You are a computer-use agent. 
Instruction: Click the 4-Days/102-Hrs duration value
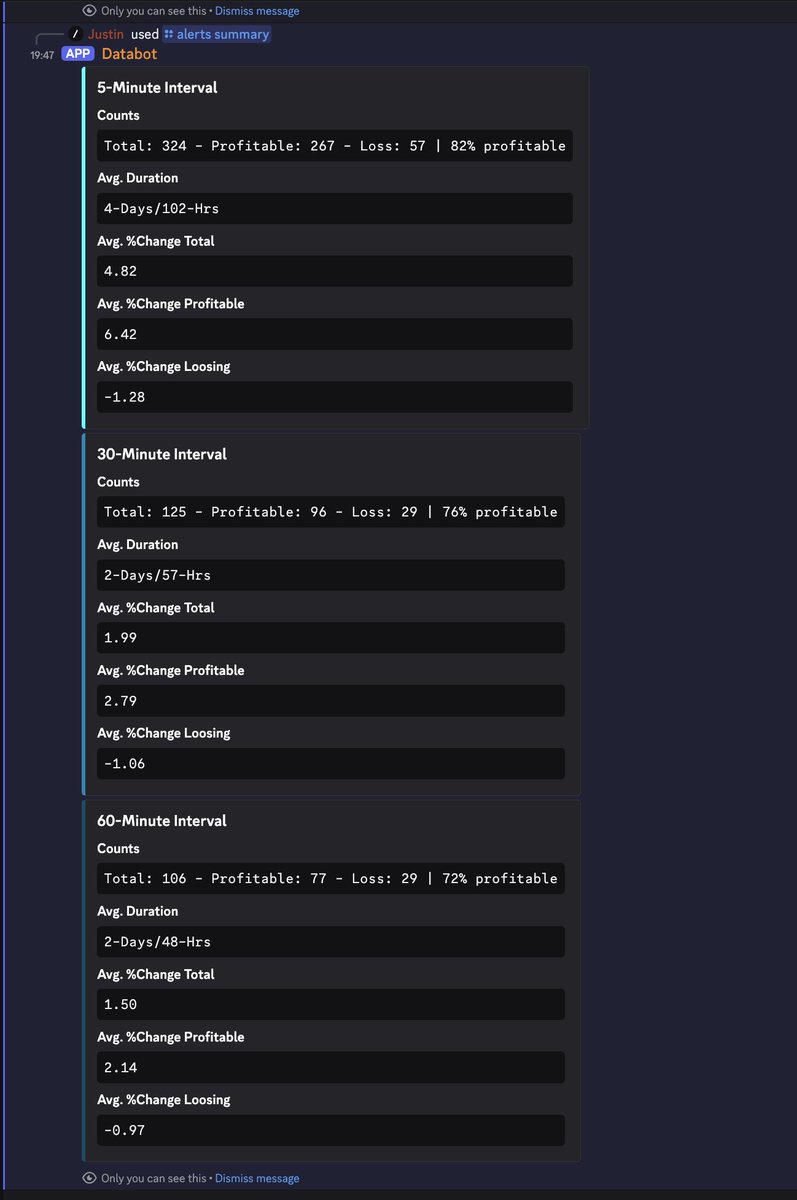[335, 209]
